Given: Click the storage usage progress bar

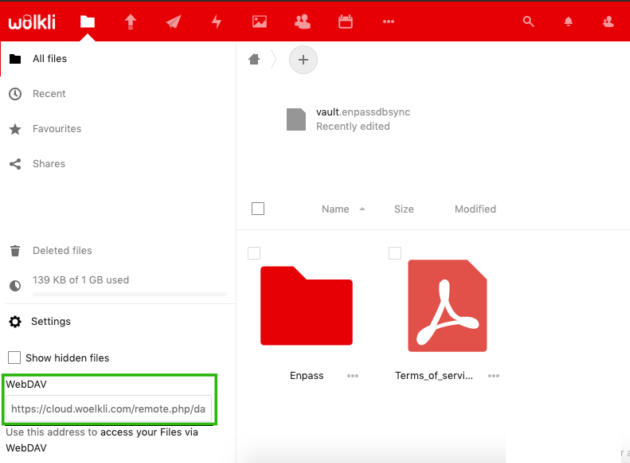Looking at the screenshot, I should coord(130,294).
